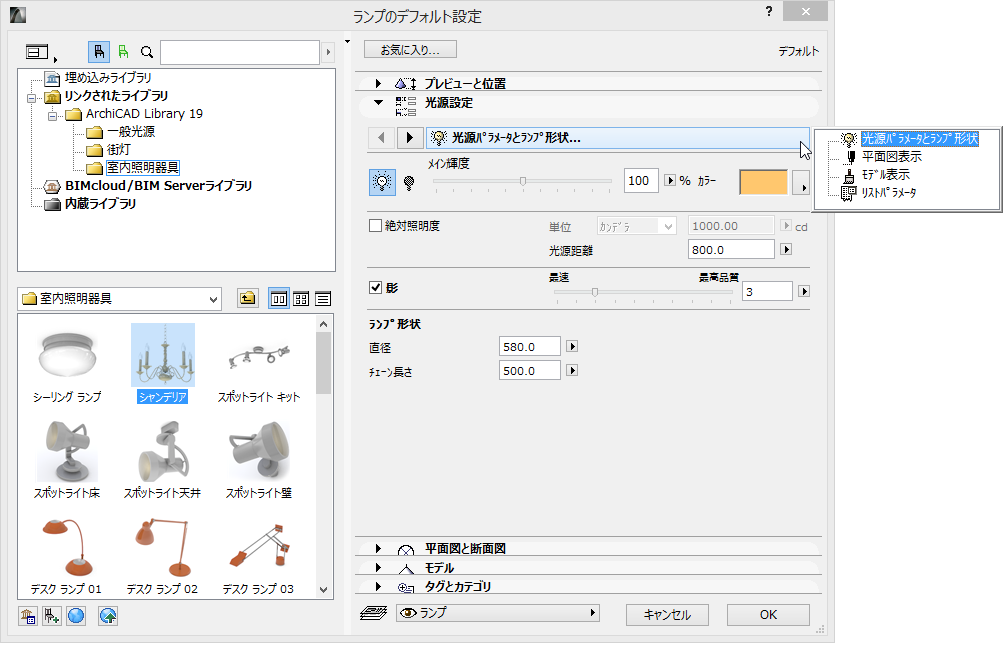The height and width of the screenshot is (646, 1005).
Task: Switch to small icons view
Action: coord(301,299)
